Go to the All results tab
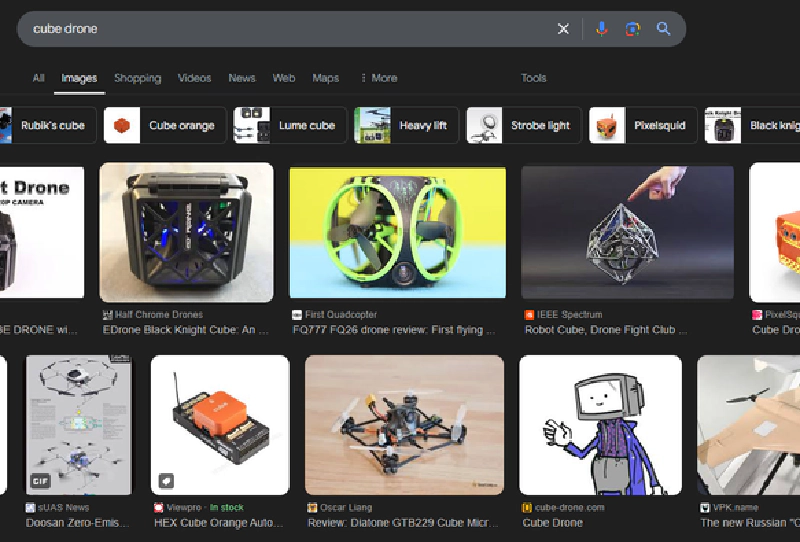This screenshot has width=800, height=542. click(x=38, y=78)
